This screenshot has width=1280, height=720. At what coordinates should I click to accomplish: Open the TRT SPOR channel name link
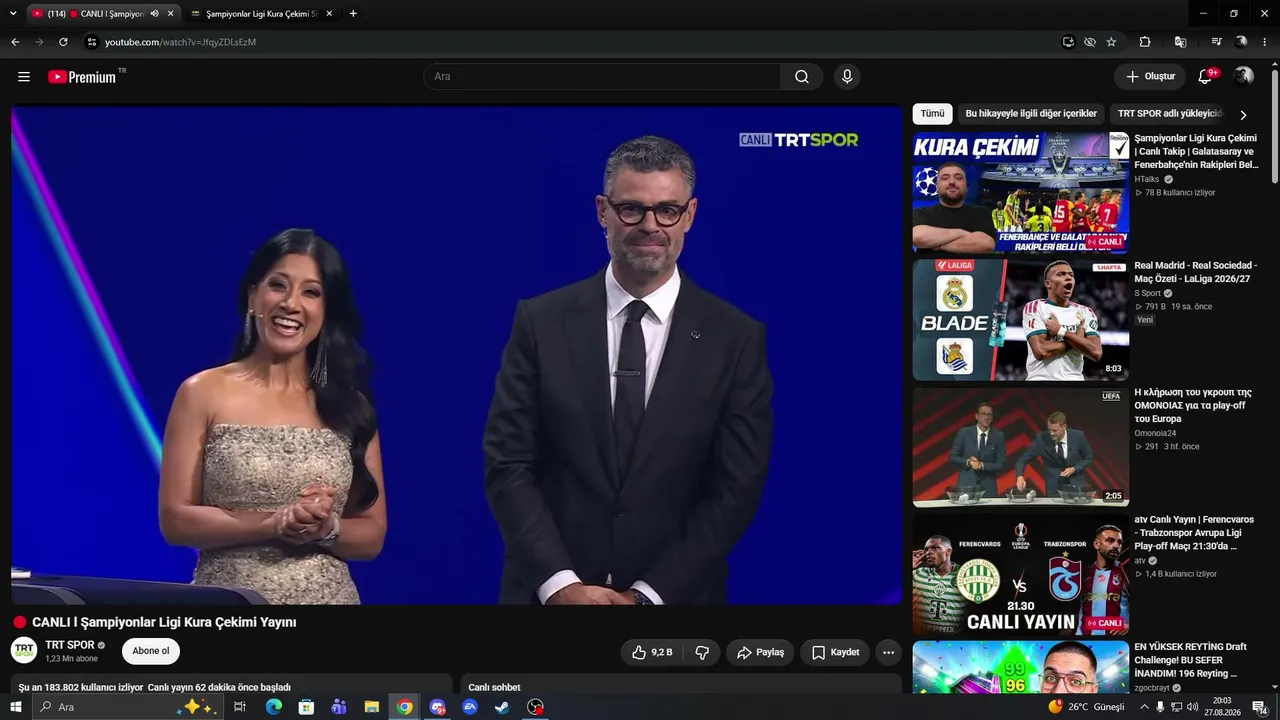coord(70,645)
